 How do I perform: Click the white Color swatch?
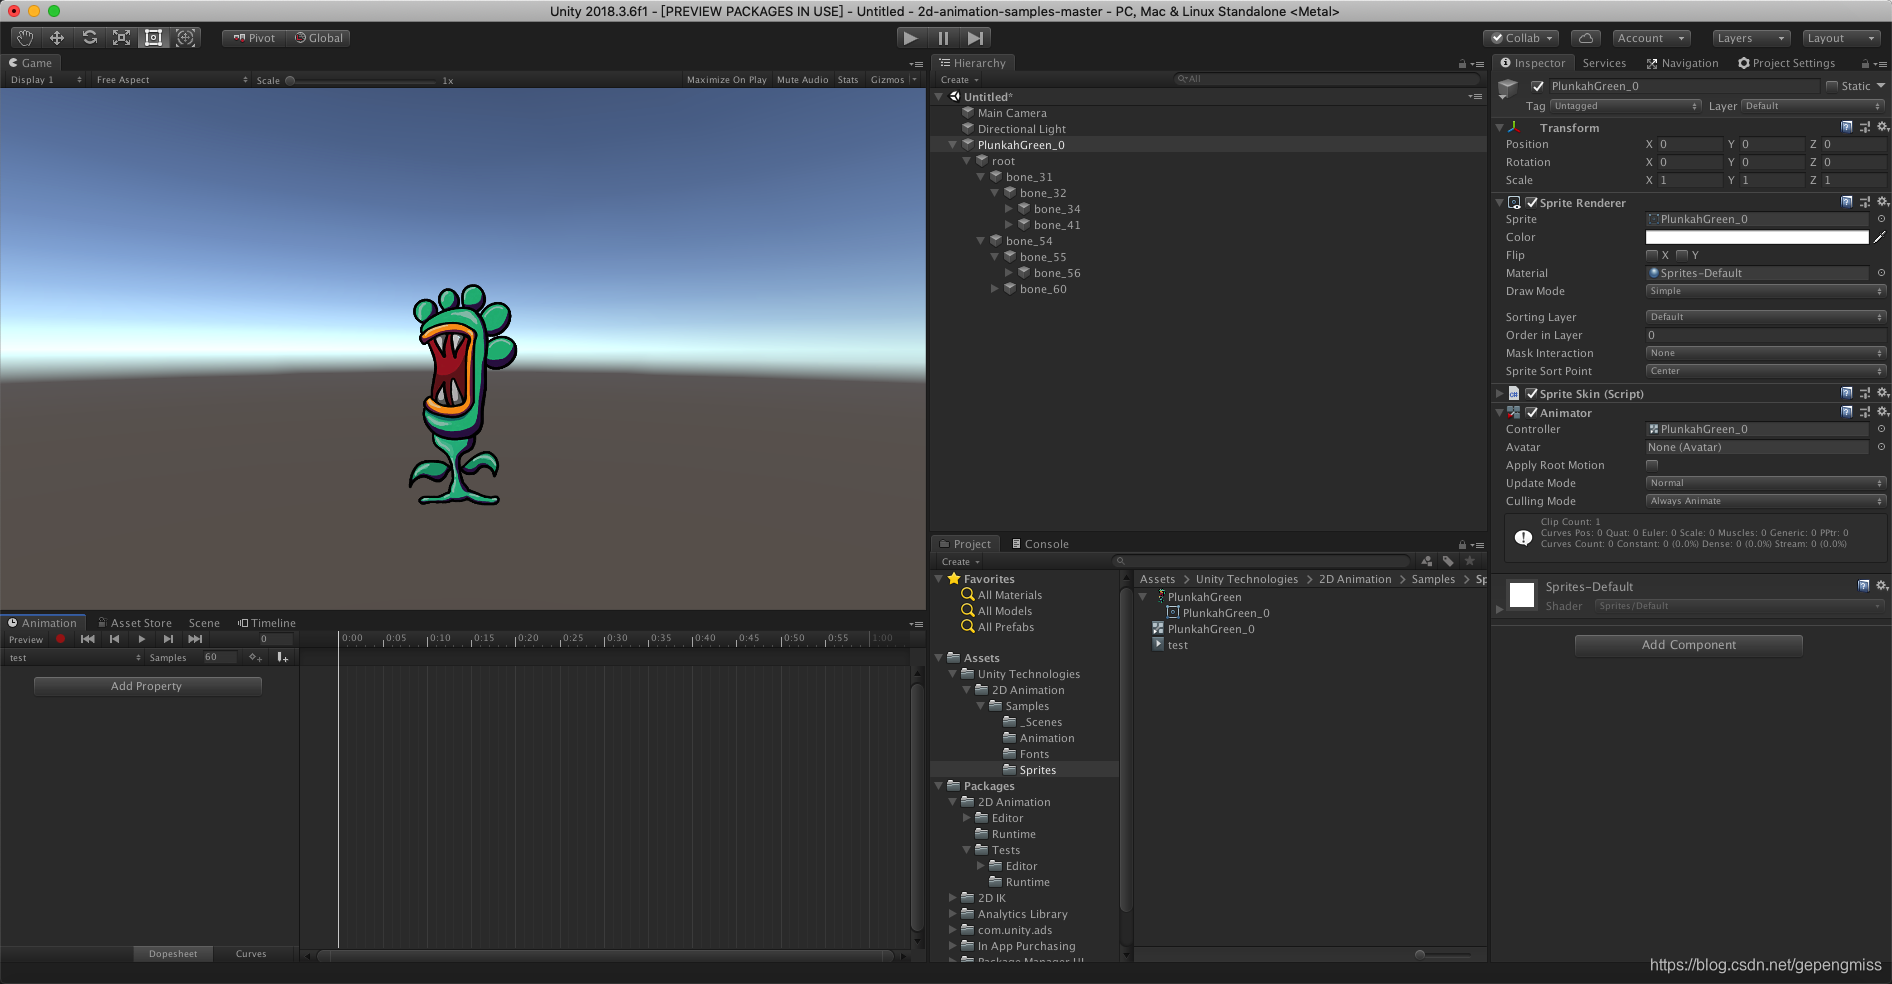pos(1757,237)
